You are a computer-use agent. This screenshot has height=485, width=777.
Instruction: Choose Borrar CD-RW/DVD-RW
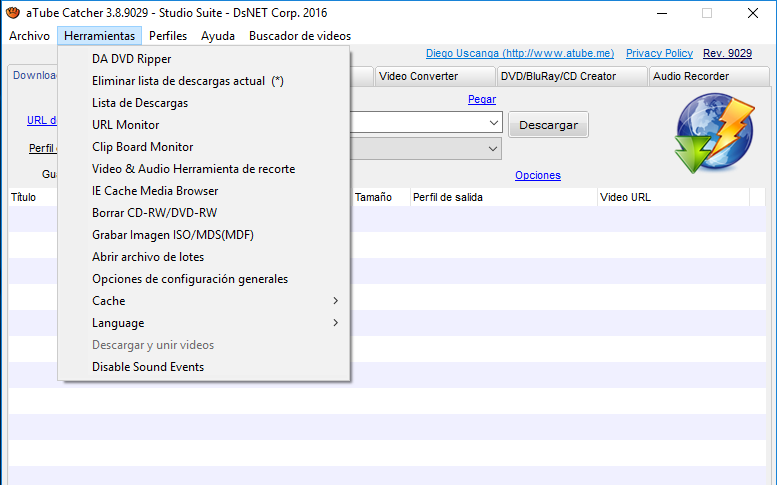click(204, 213)
